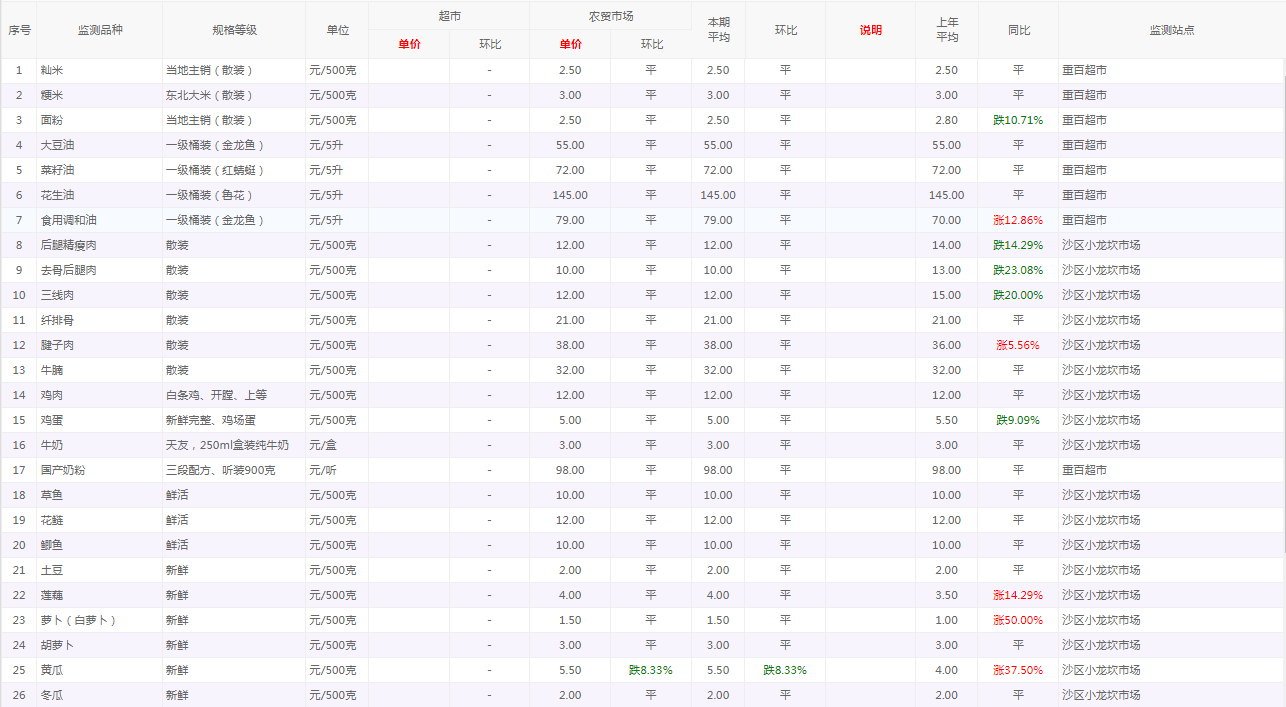Click the 涨50.00% year-over-year value

tap(1018, 620)
